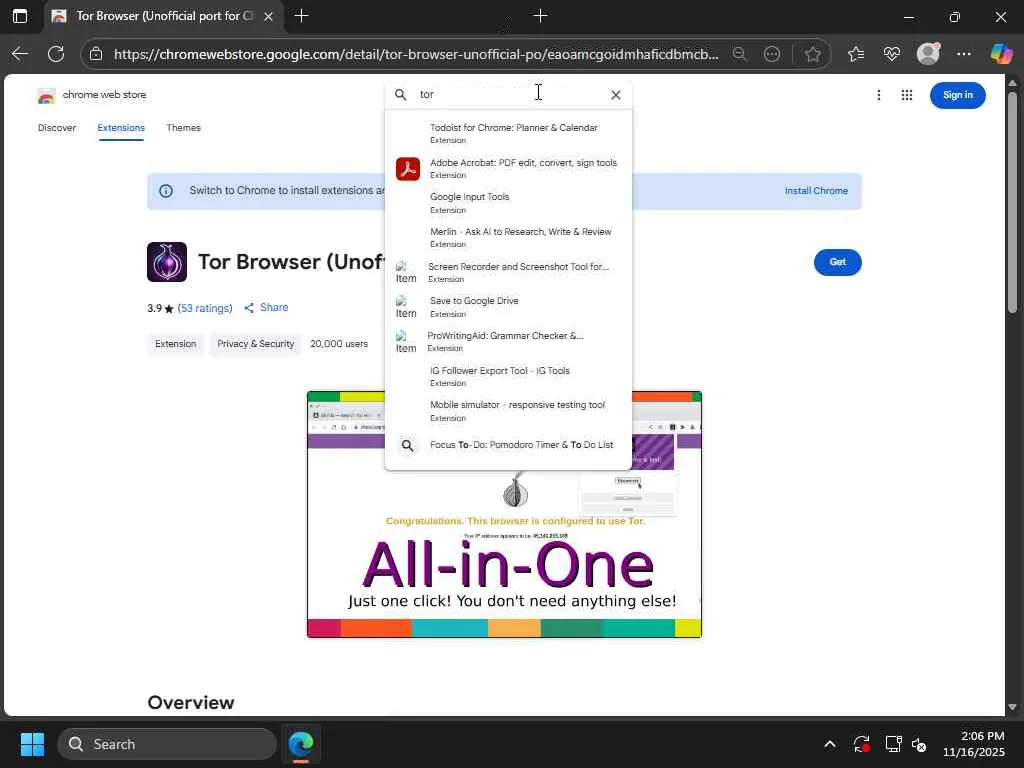
Task: Sign in to Chrome Web Store
Action: [x=957, y=95]
